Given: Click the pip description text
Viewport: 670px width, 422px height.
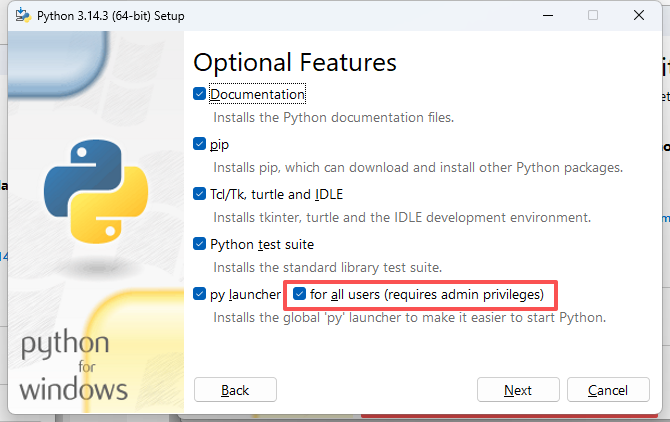Looking at the screenshot, I should (418, 167).
